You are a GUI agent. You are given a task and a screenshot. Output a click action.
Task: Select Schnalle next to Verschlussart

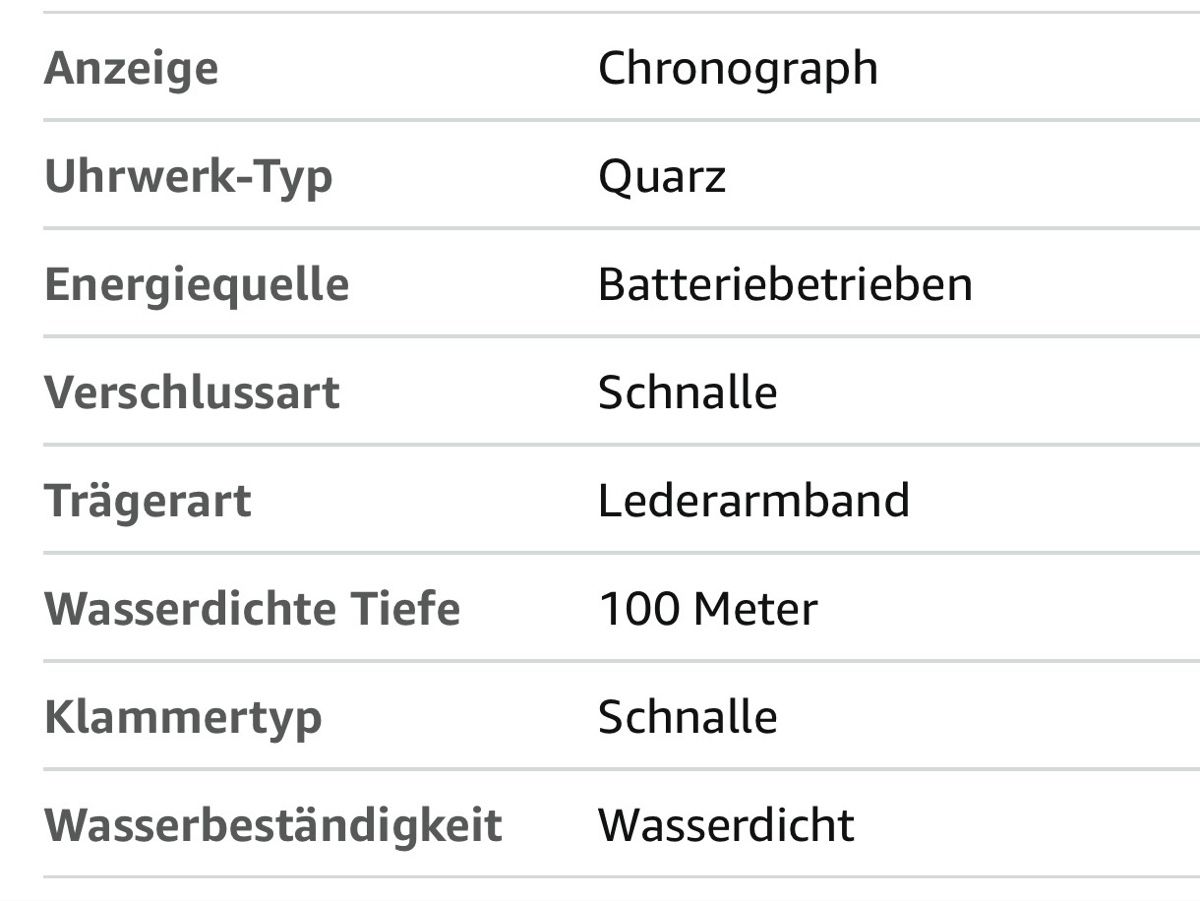pyautogui.click(x=688, y=392)
